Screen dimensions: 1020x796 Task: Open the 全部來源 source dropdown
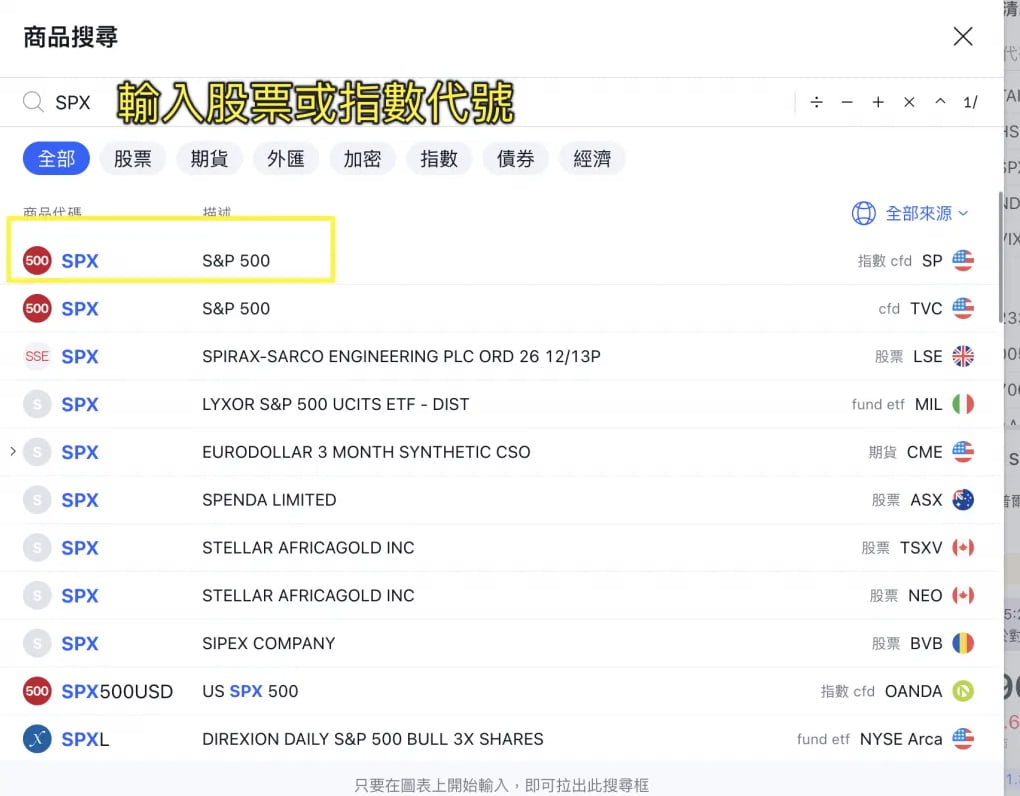click(x=921, y=213)
